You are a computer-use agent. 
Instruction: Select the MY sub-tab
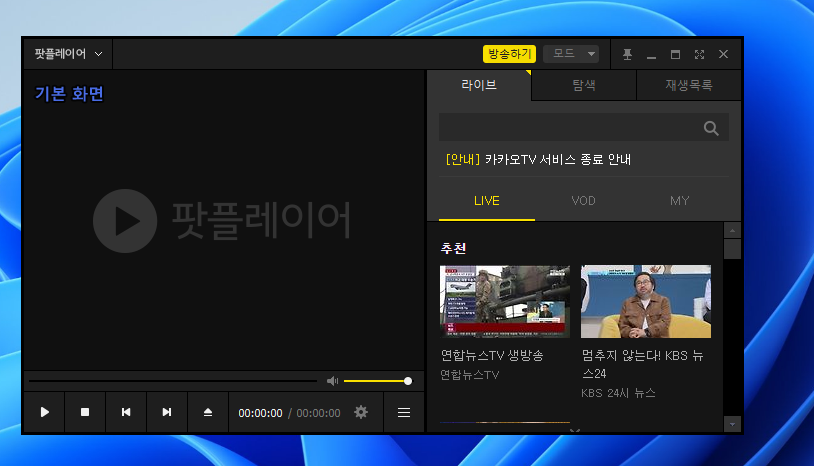pos(680,201)
